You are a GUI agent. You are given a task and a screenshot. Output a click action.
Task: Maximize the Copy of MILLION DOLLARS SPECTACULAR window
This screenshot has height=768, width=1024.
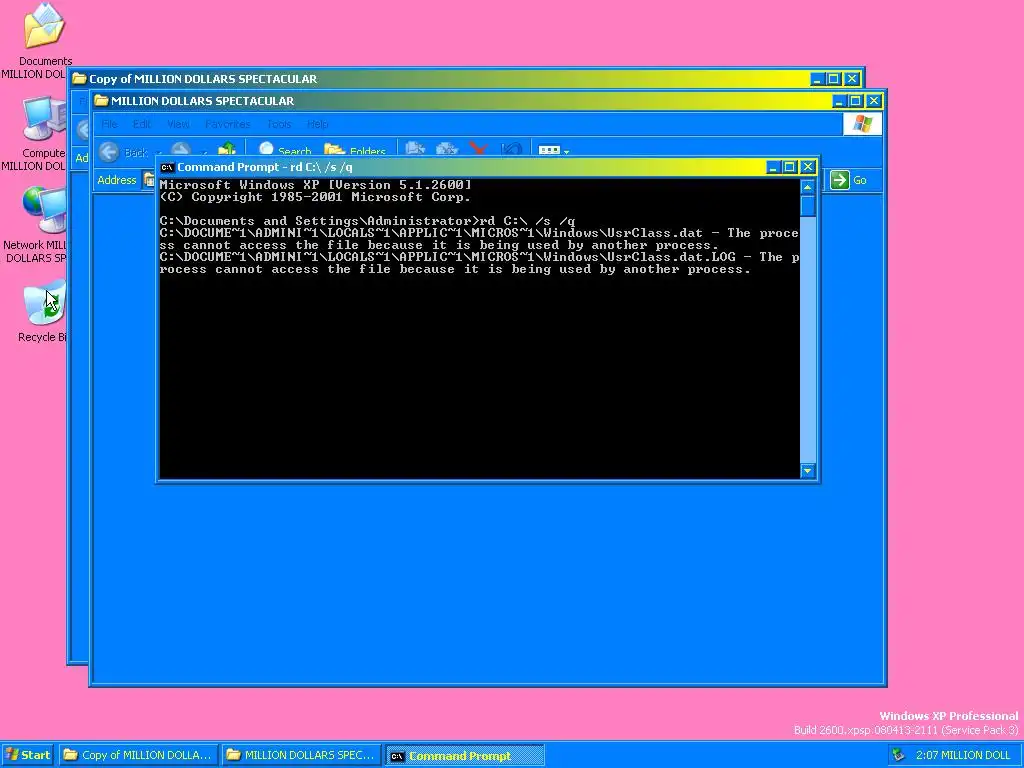click(834, 79)
